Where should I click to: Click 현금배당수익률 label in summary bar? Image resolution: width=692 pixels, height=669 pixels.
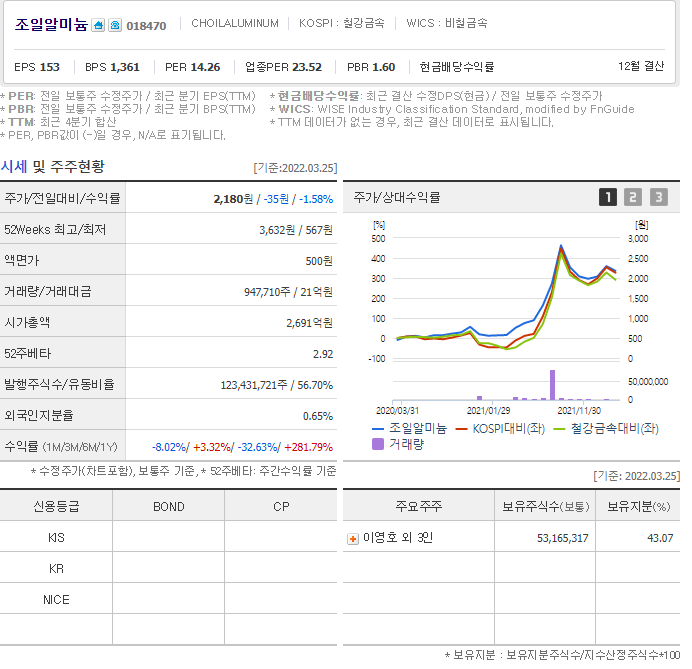tap(456, 67)
